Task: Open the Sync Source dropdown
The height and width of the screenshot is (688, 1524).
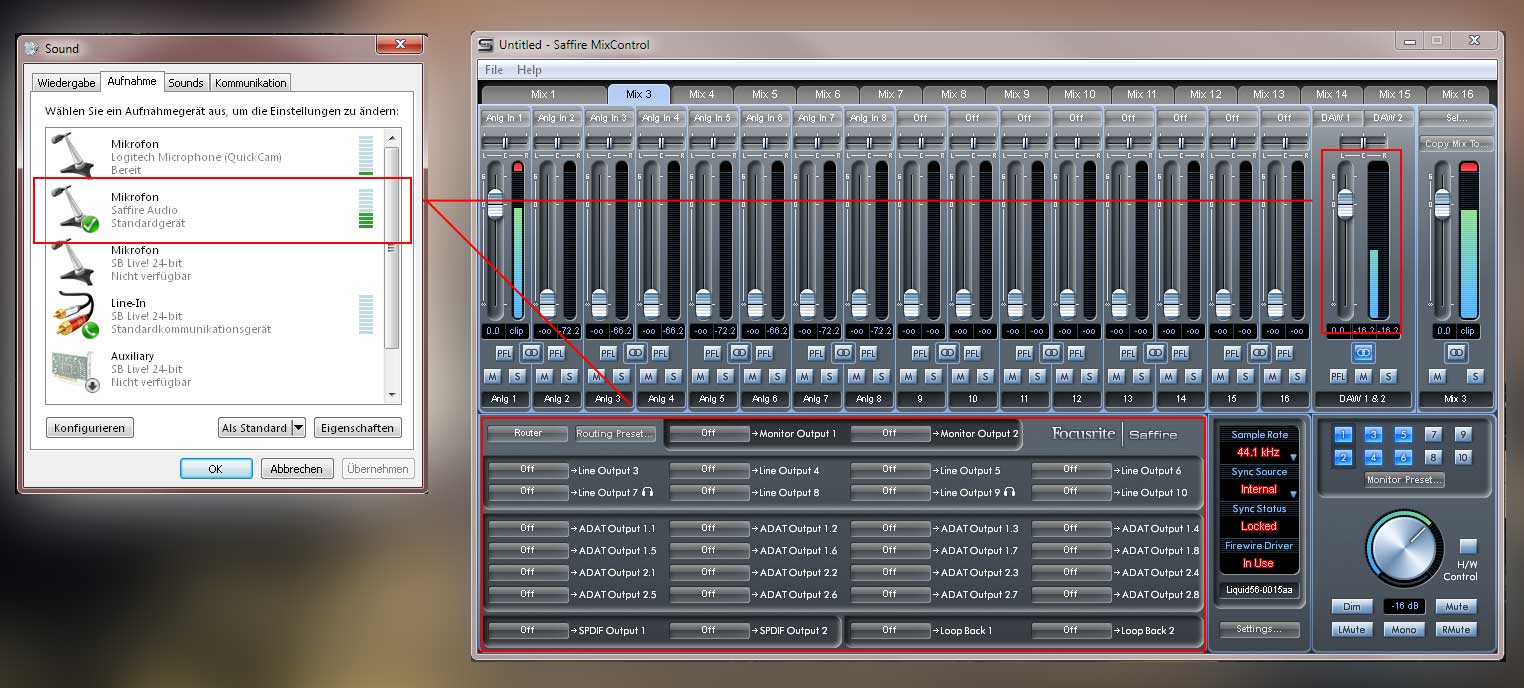Action: (1293, 493)
